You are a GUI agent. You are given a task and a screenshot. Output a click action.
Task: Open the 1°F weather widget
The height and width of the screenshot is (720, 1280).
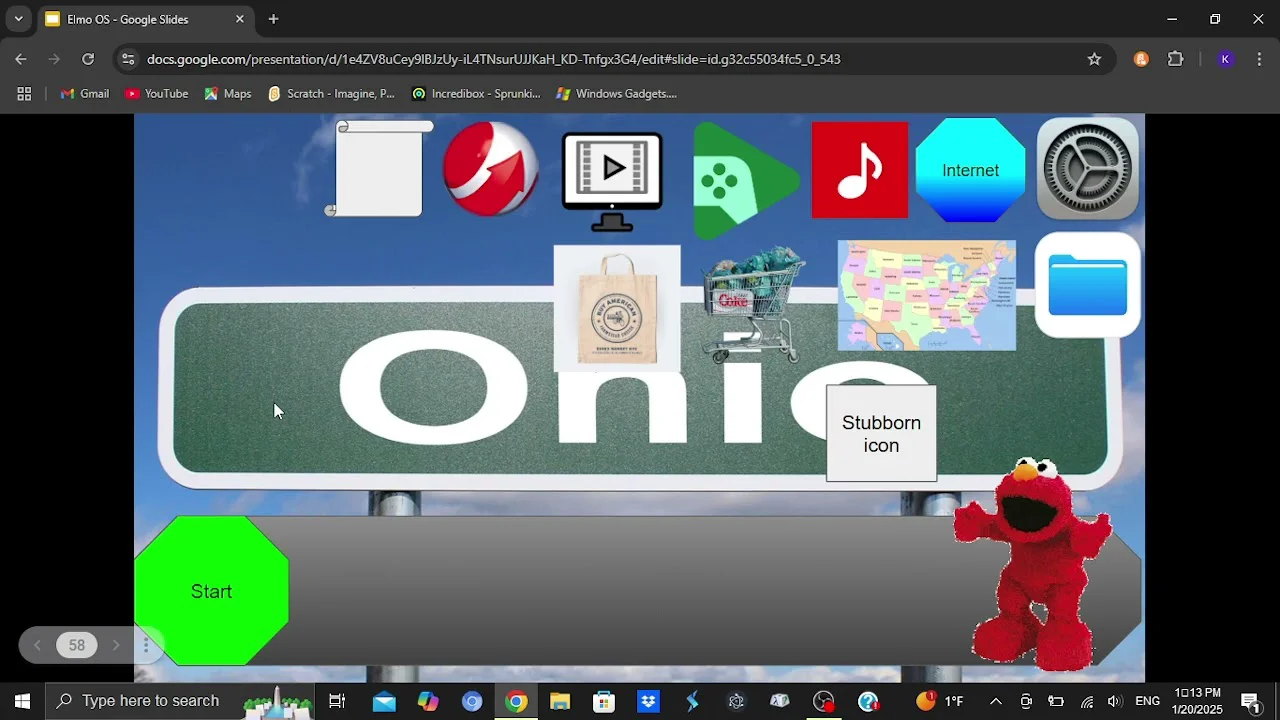[940, 701]
